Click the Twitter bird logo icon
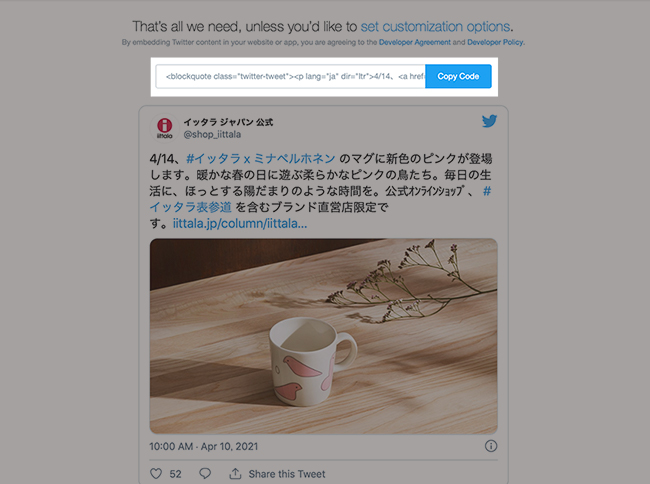Screen dimensions: 650x484 [489, 121]
